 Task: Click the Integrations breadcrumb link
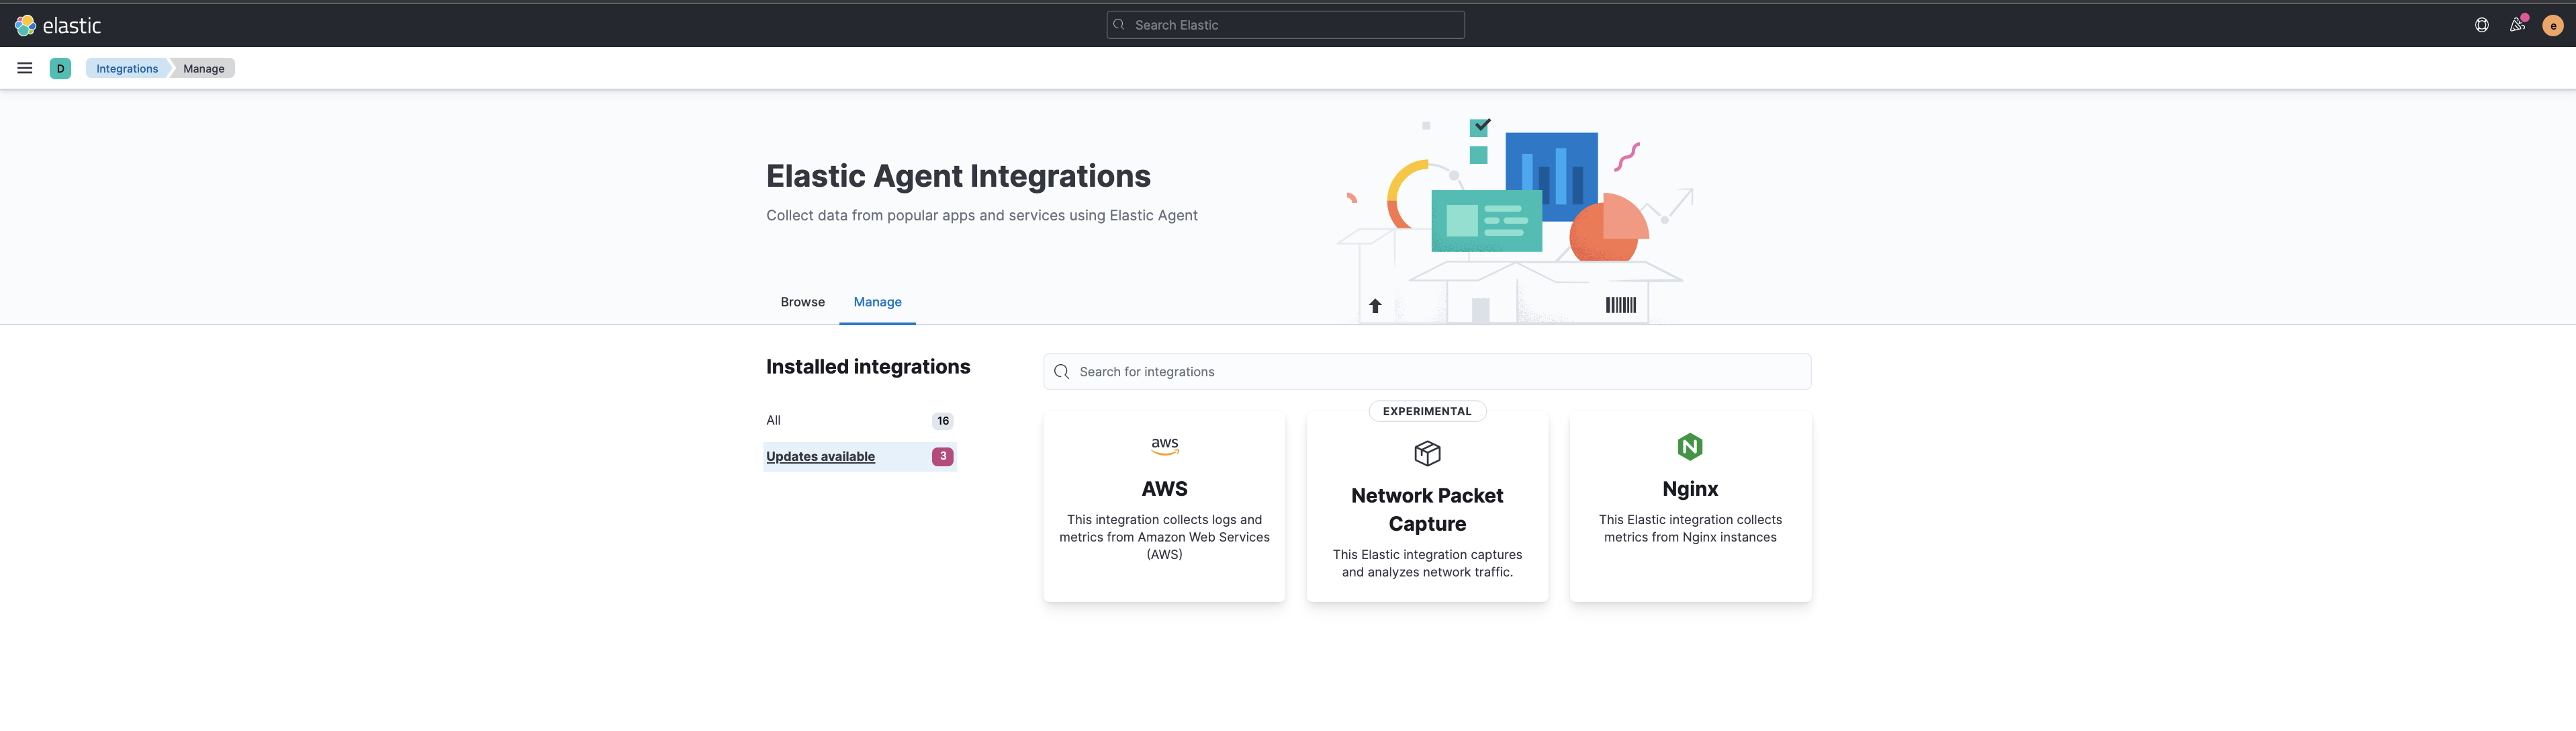[127, 68]
